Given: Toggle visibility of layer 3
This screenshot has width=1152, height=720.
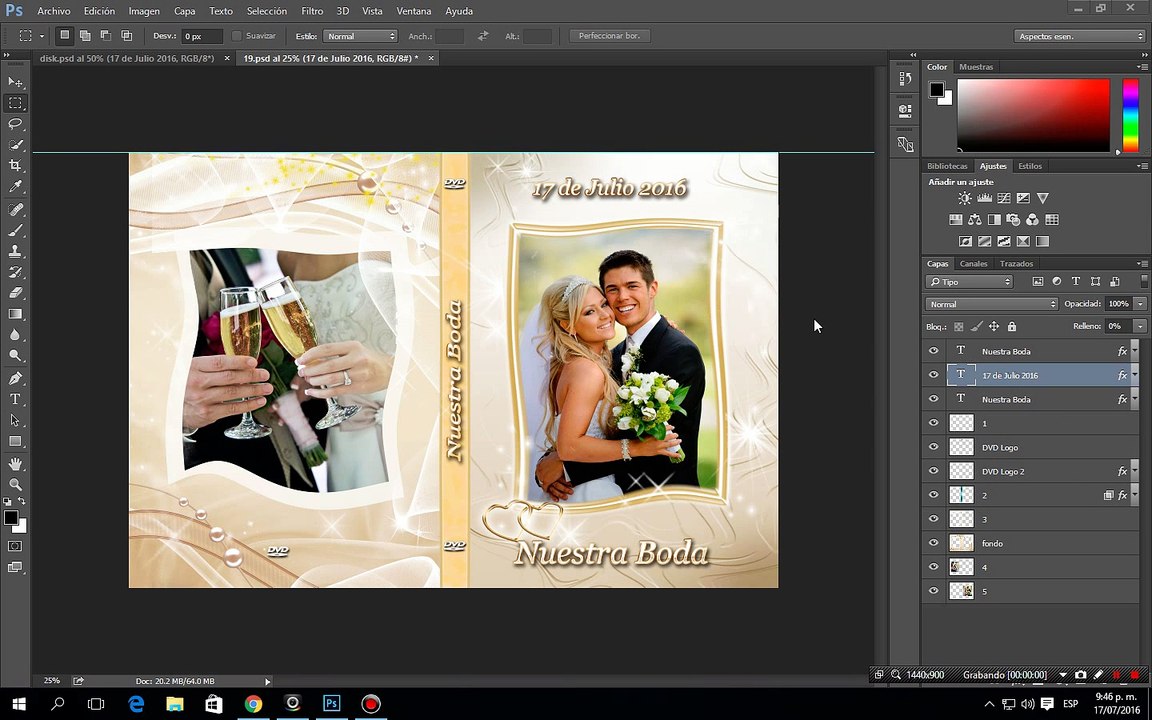Looking at the screenshot, I should pos(934,519).
